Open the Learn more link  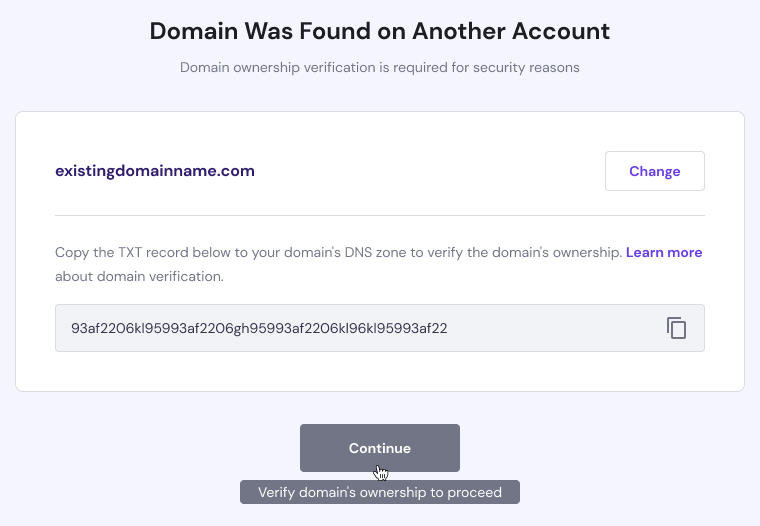pos(664,253)
